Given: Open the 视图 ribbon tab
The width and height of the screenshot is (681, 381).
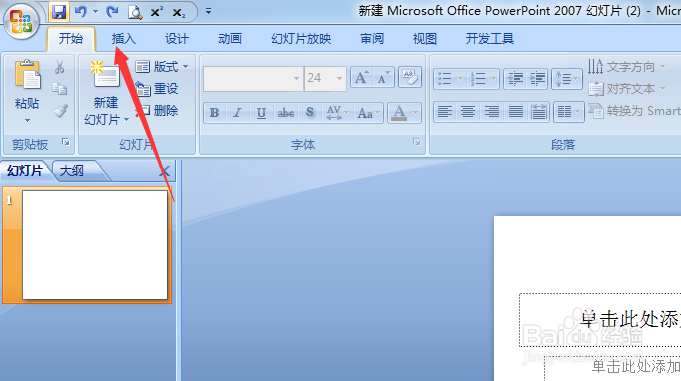Looking at the screenshot, I should point(424,39).
